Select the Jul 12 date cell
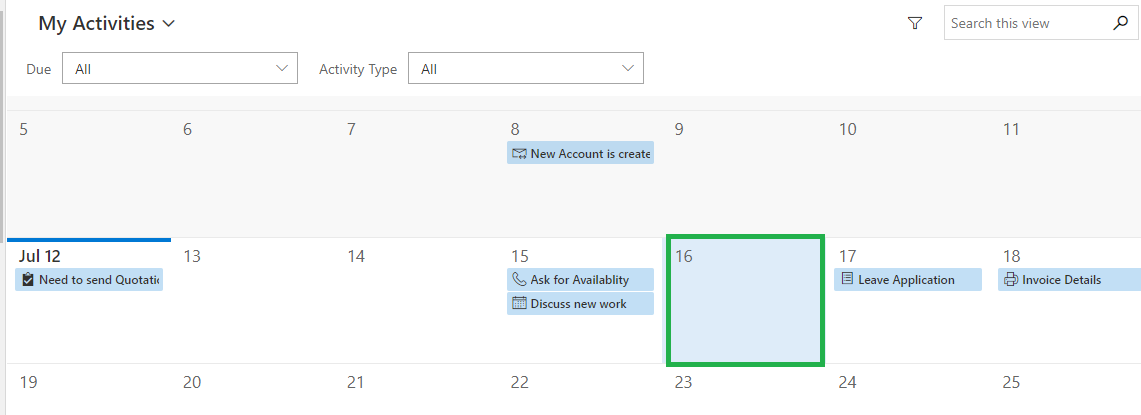The width and height of the screenshot is (1141, 415). click(x=89, y=300)
